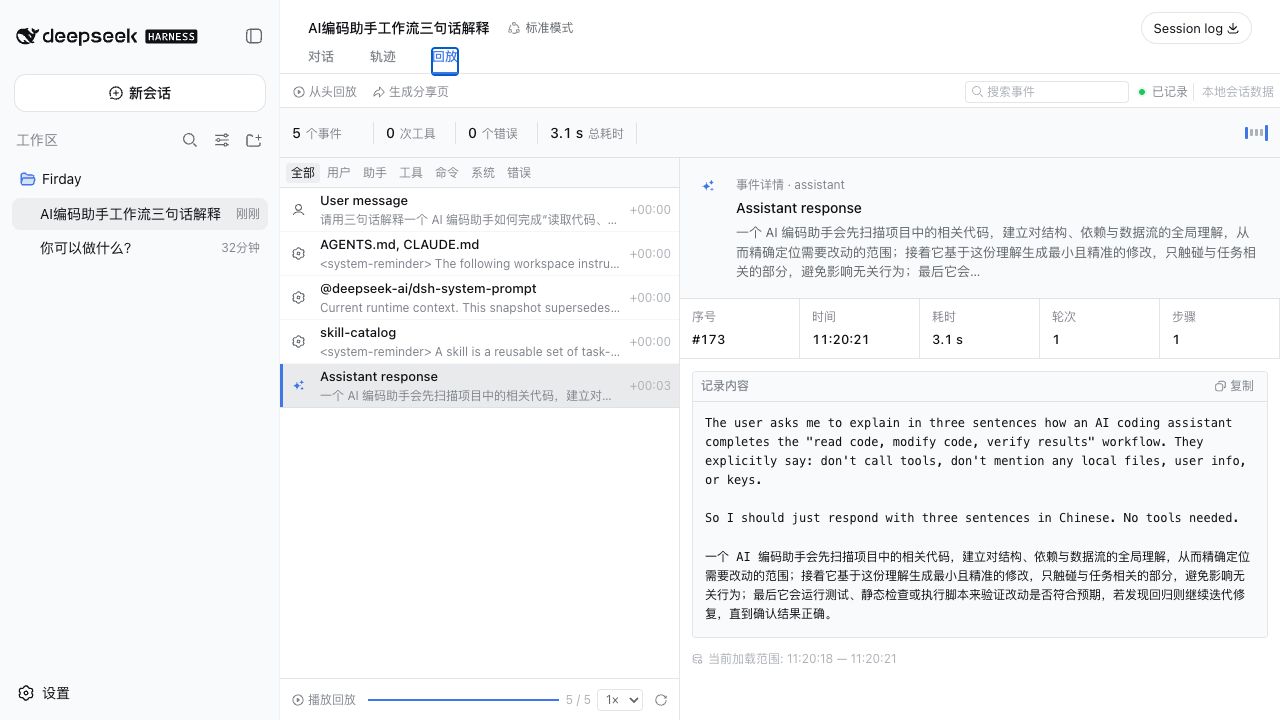Filter events by 系统
The height and width of the screenshot is (720, 1280).
coord(483,172)
